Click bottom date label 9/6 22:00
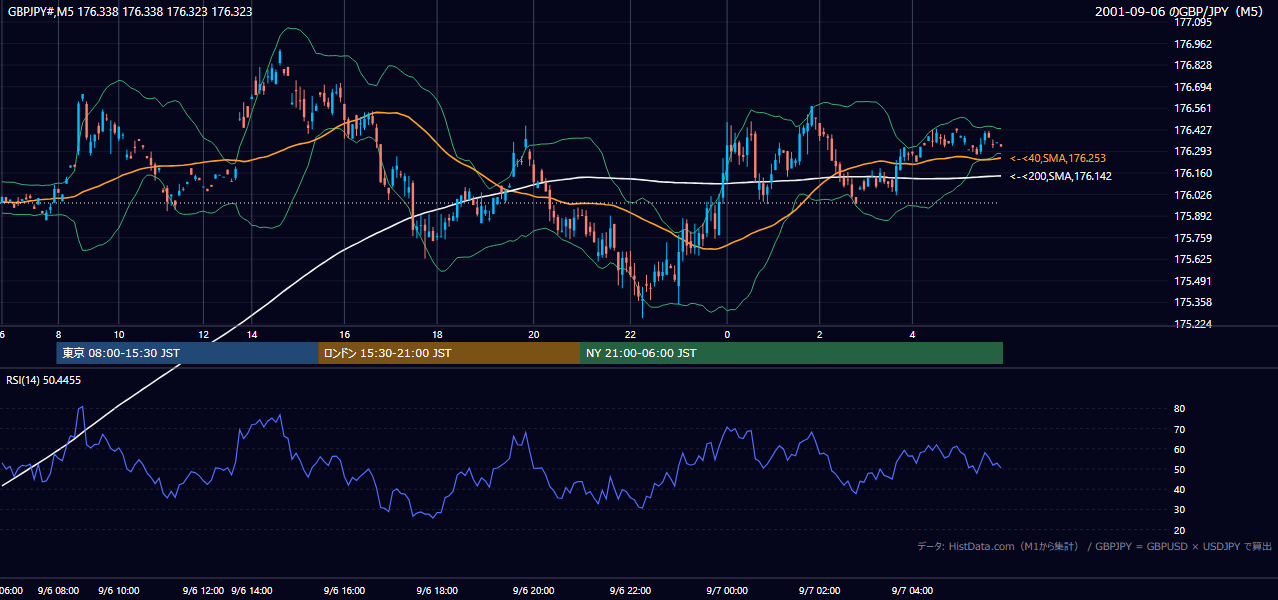The width and height of the screenshot is (1278, 600). click(x=630, y=591)
